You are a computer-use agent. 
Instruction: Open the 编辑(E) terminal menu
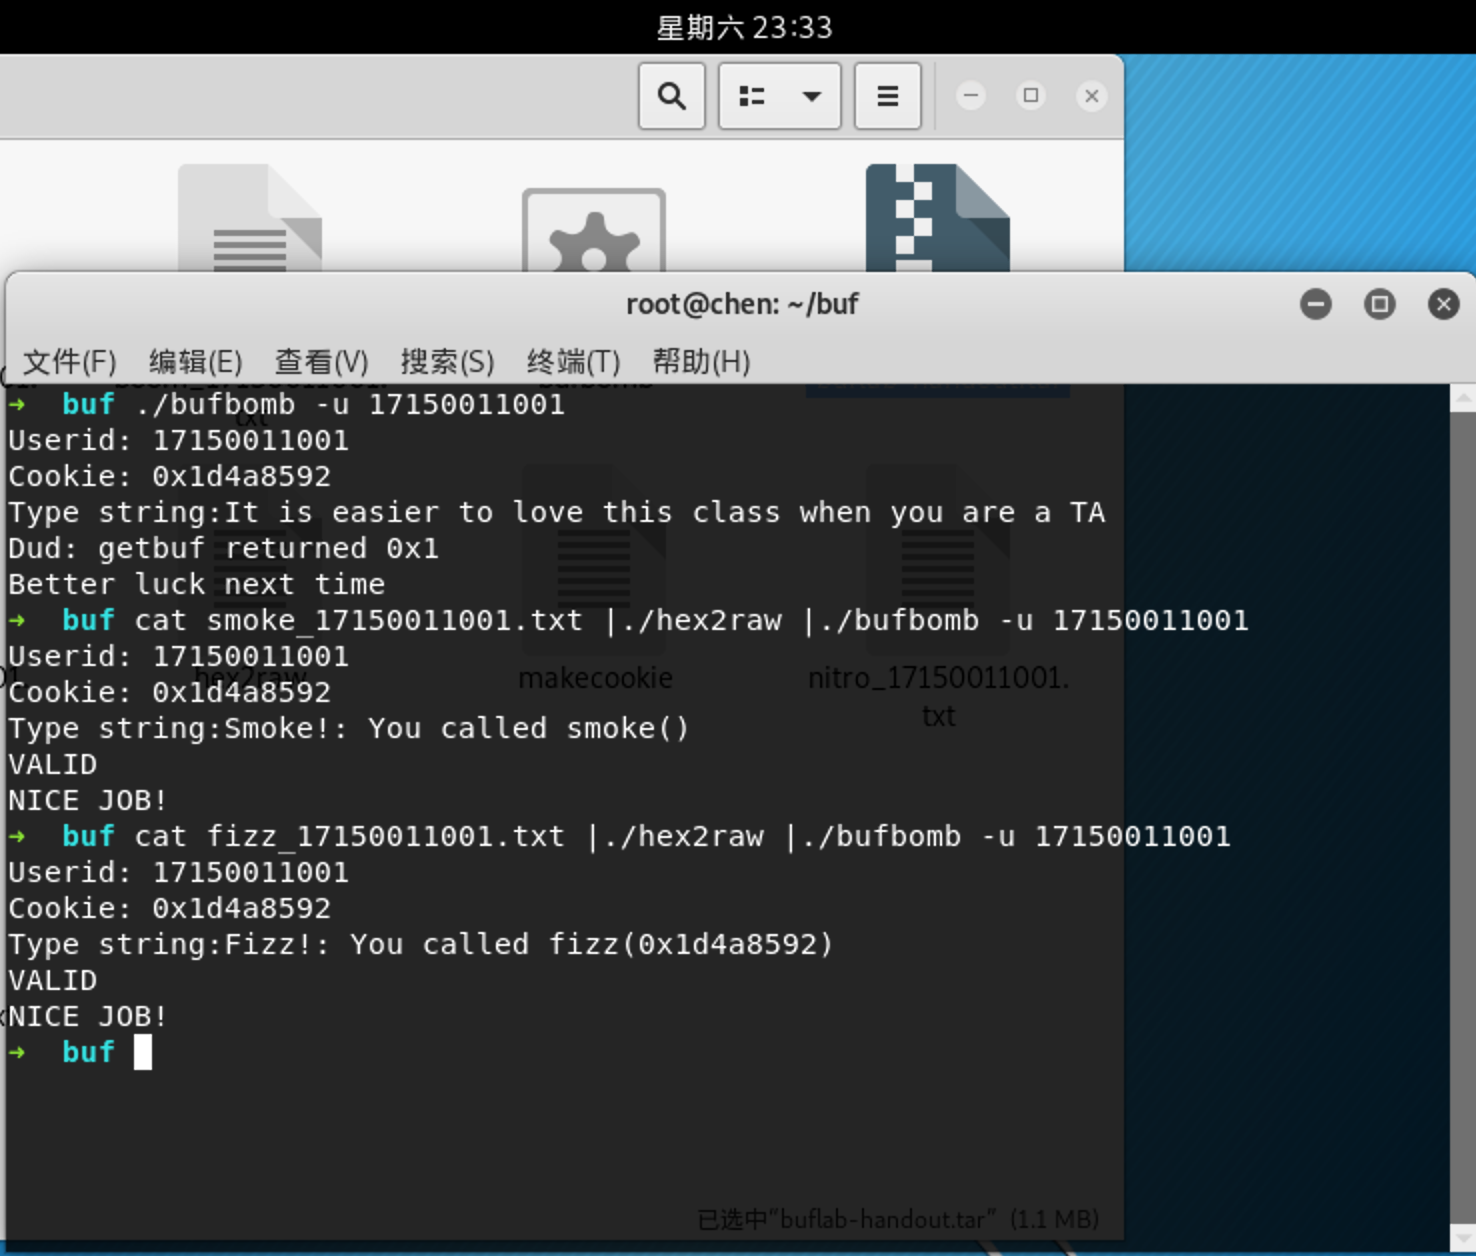(x=196, y=361)
